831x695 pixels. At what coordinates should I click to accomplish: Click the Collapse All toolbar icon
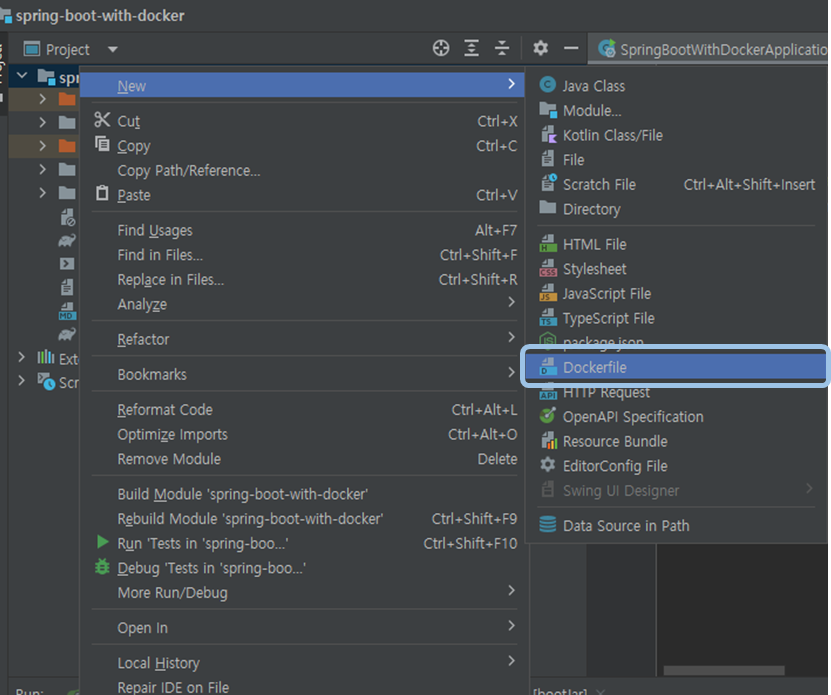click(x=501, y=48)
